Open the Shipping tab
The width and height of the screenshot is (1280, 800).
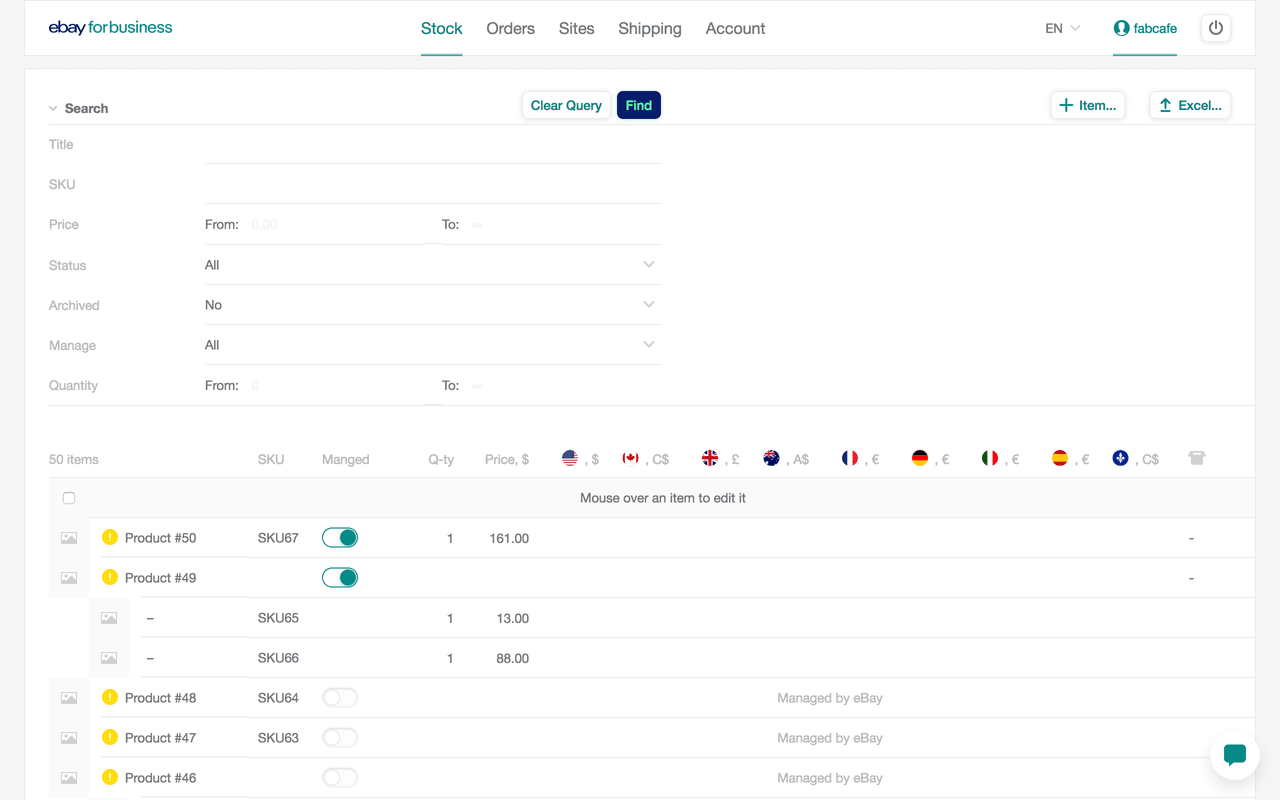tap(649, 28)
